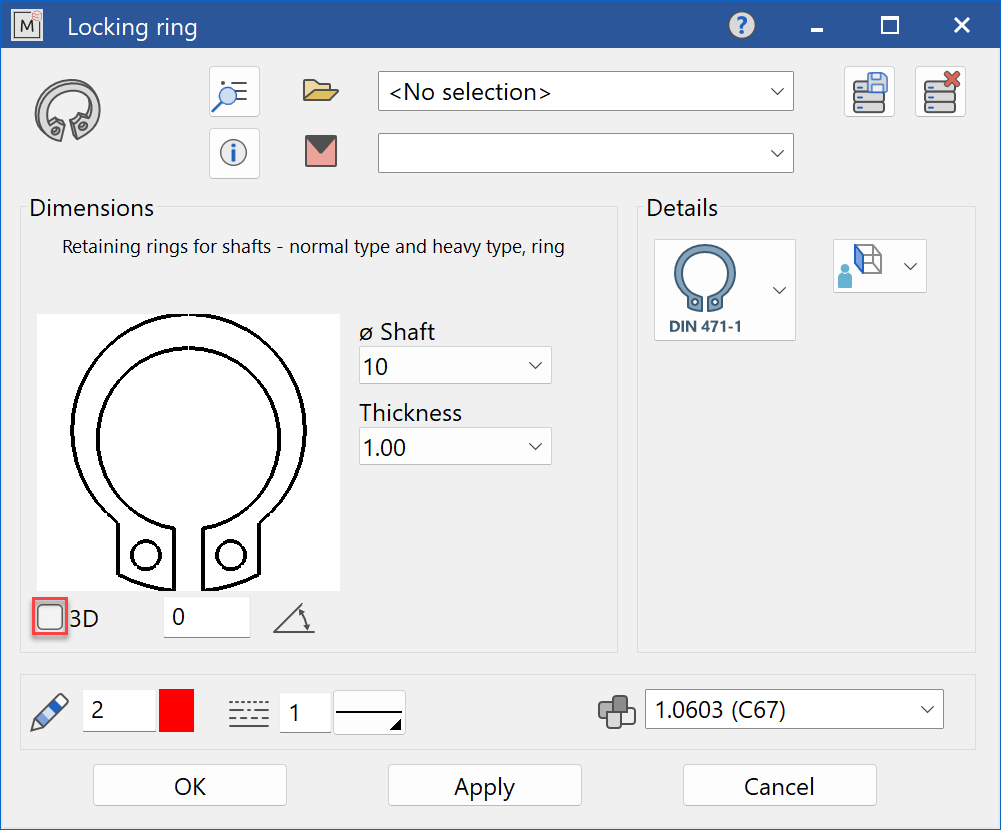Open the DIN 471-1 standard dropdown

point(725,290)
